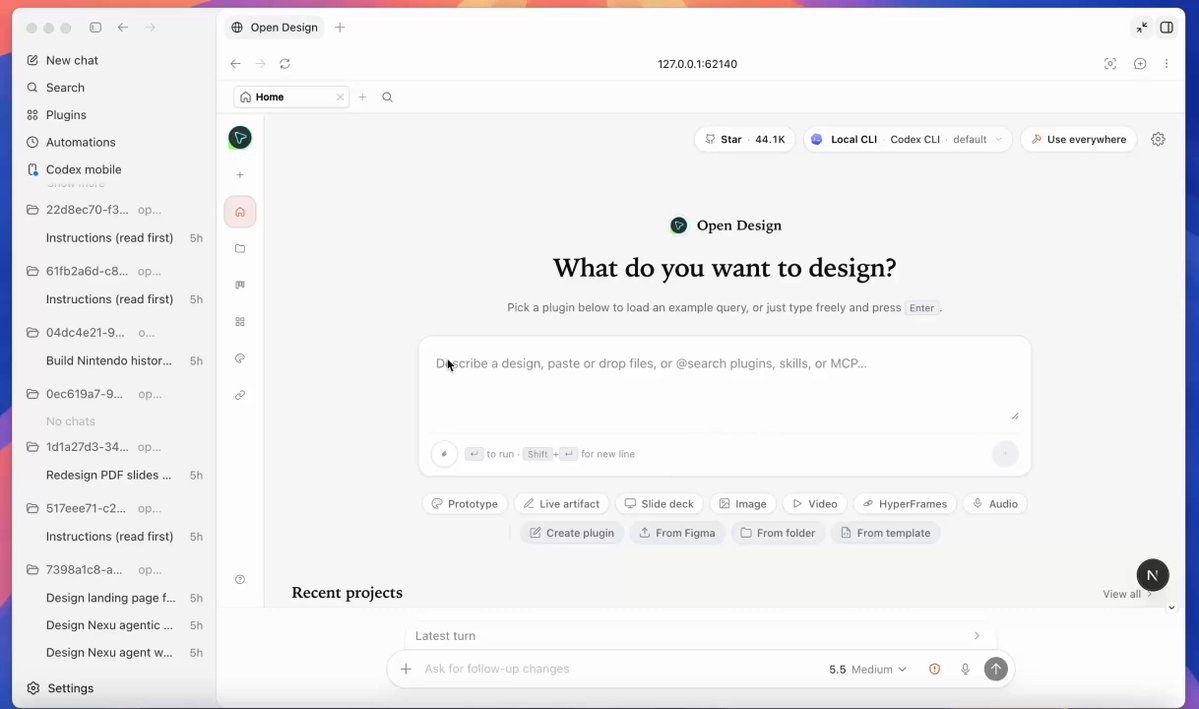Select the Video chip
Screen dimensions: 1199x709
tap(814, 504)
